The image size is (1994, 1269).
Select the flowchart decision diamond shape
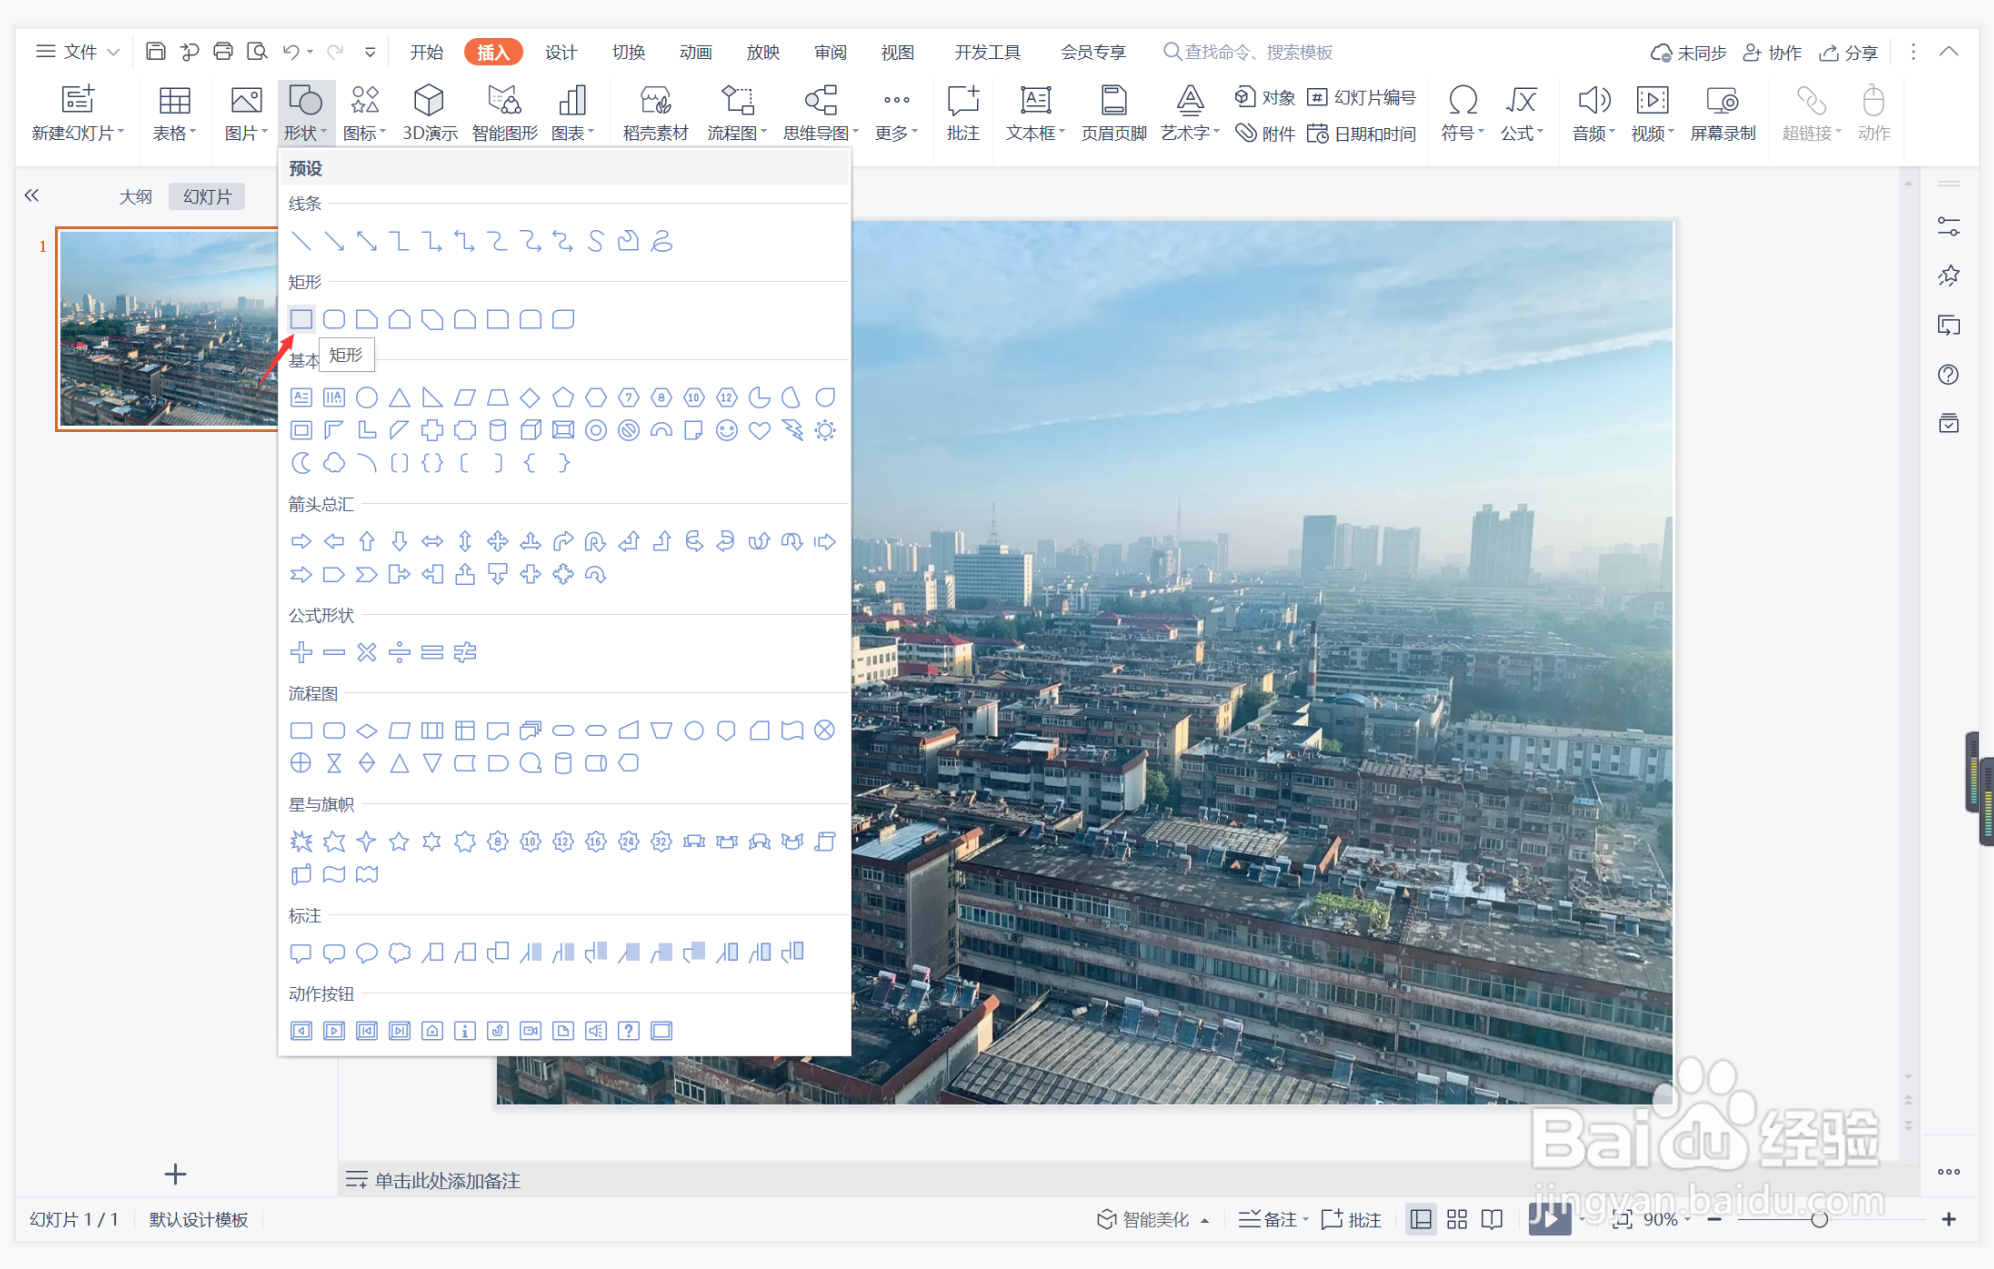pyautogui.click(x=367, y=730)
